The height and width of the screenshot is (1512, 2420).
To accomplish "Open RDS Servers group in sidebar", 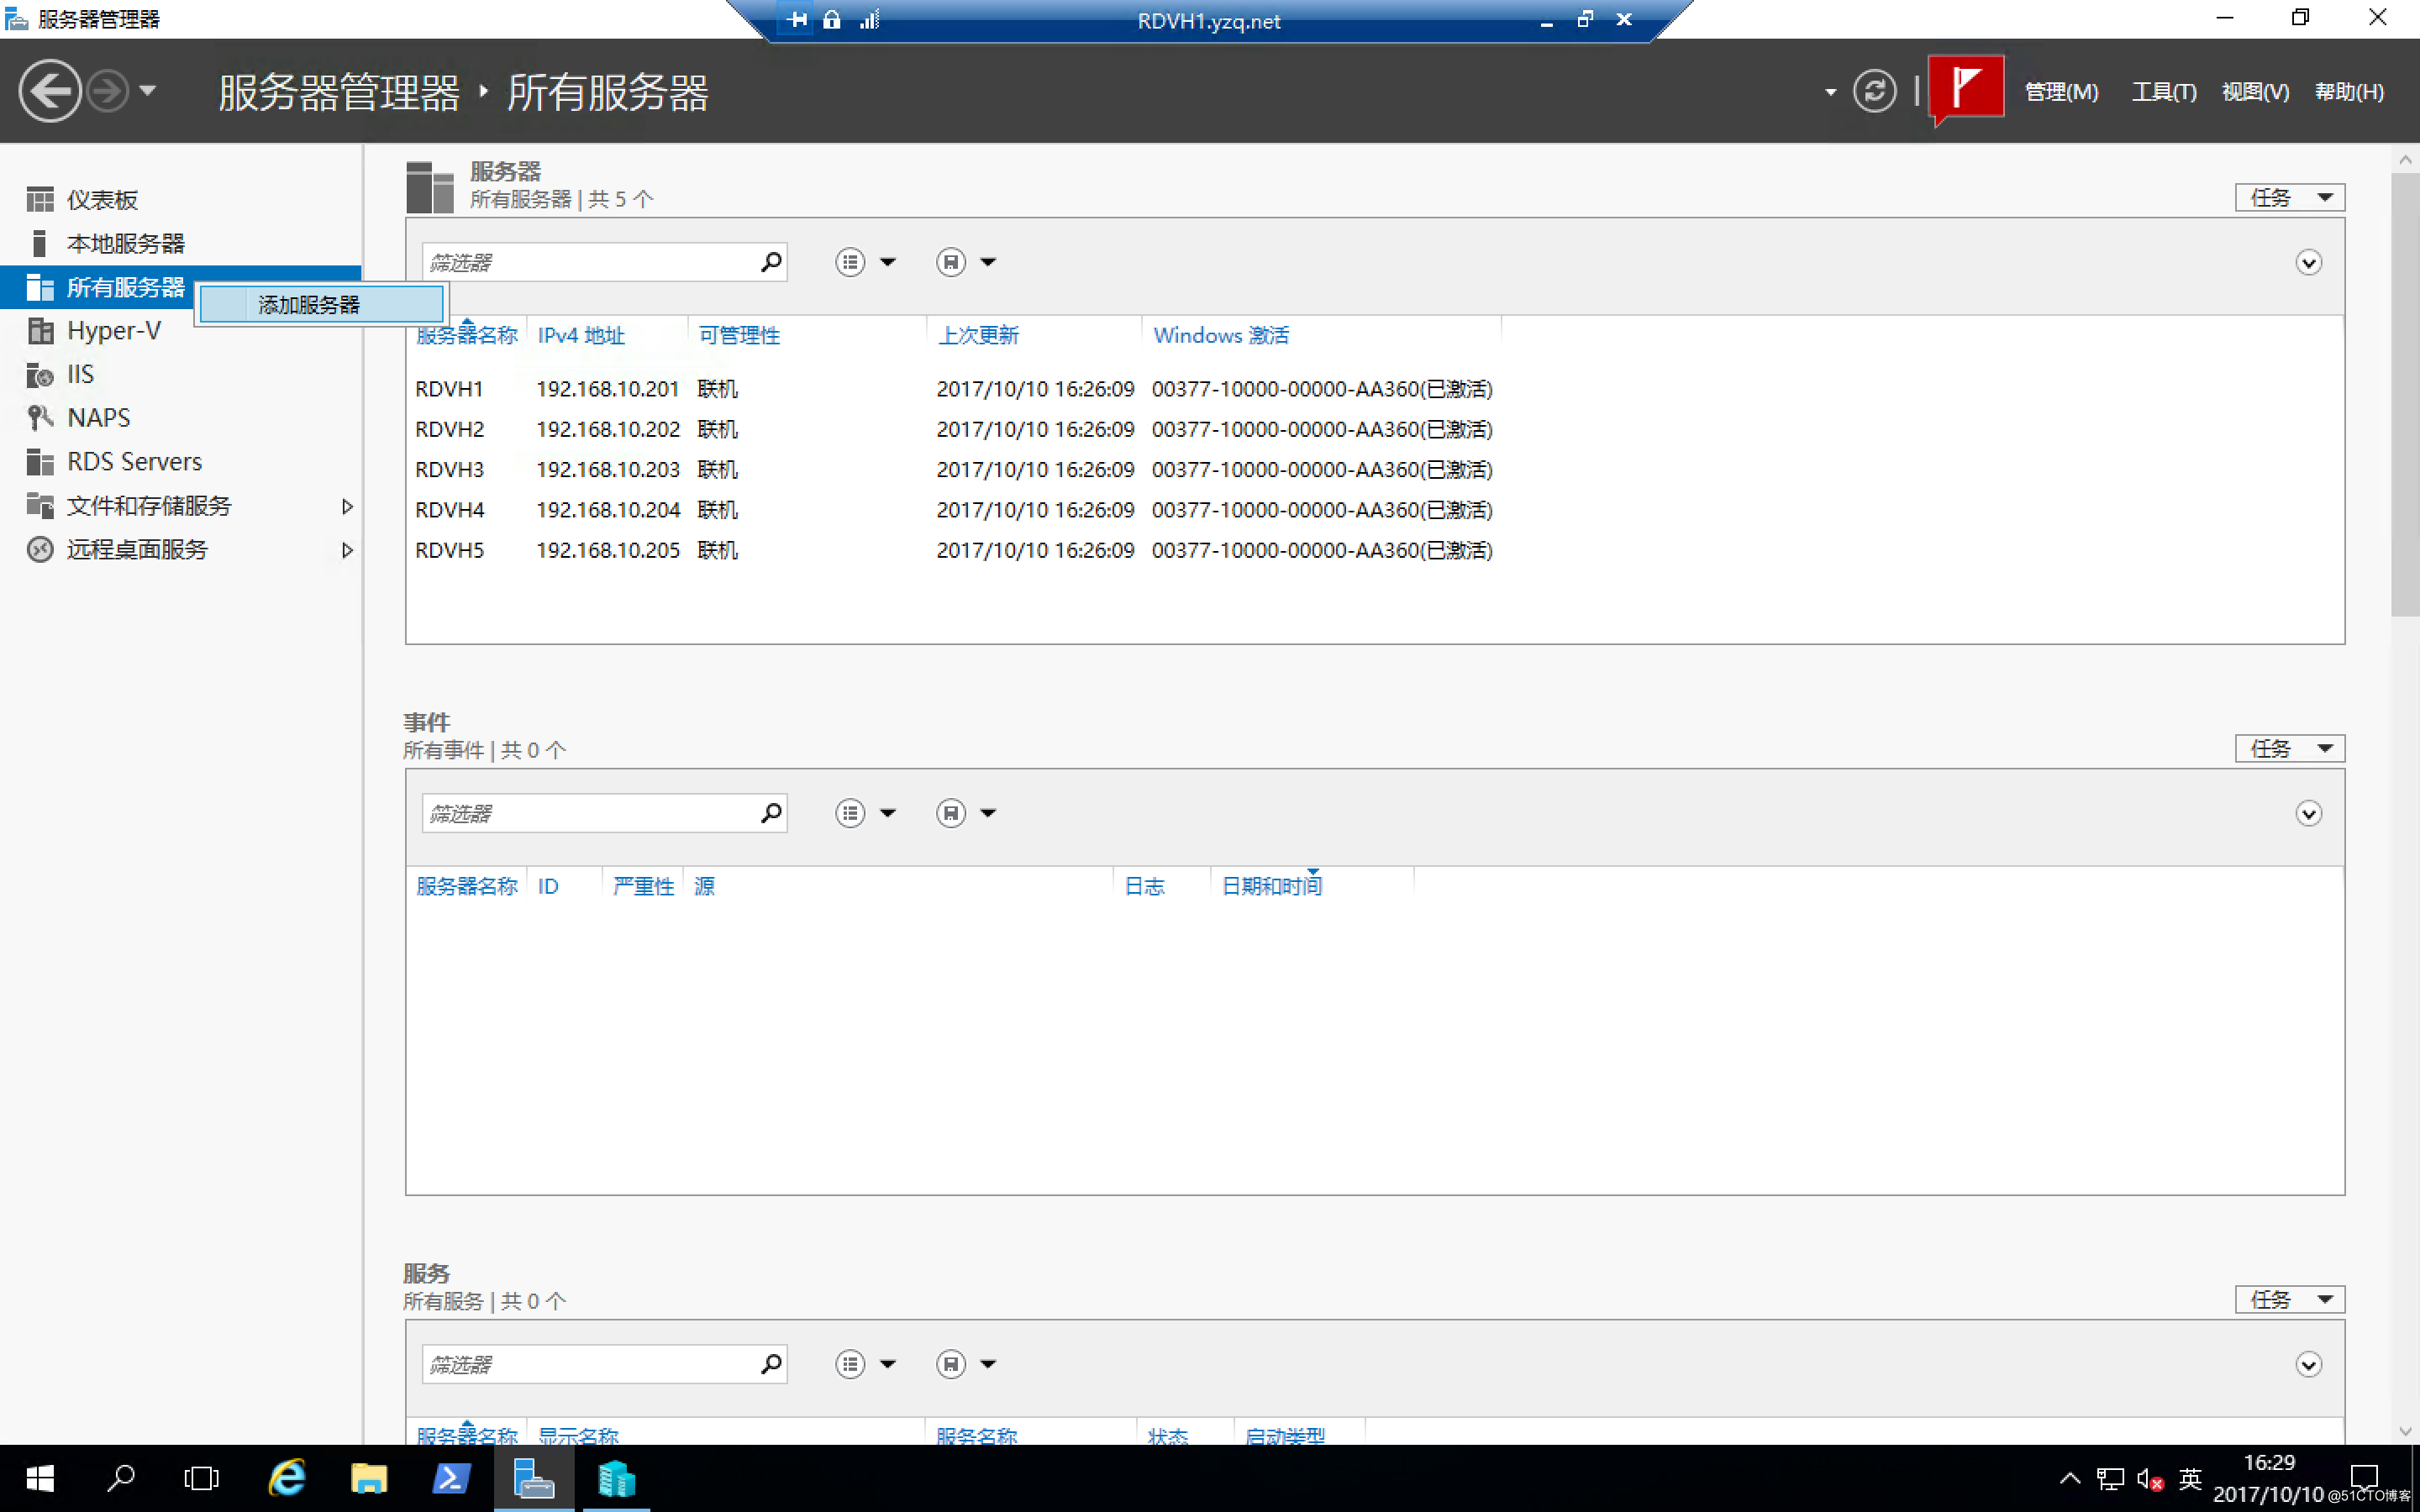I will [x=134, y=461].
